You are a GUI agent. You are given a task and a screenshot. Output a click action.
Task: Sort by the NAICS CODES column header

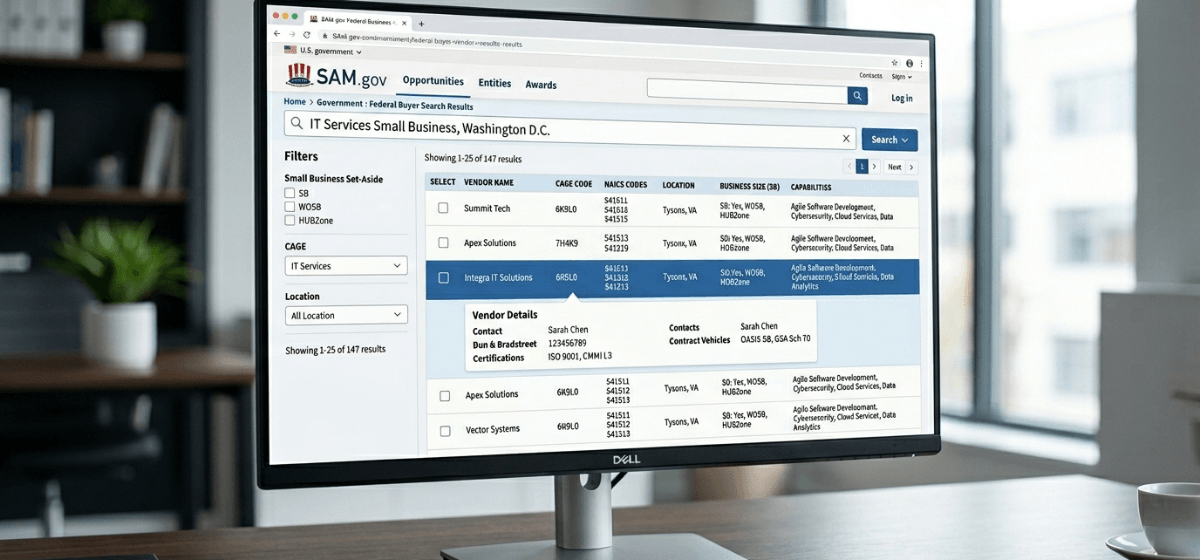(625, 185)
